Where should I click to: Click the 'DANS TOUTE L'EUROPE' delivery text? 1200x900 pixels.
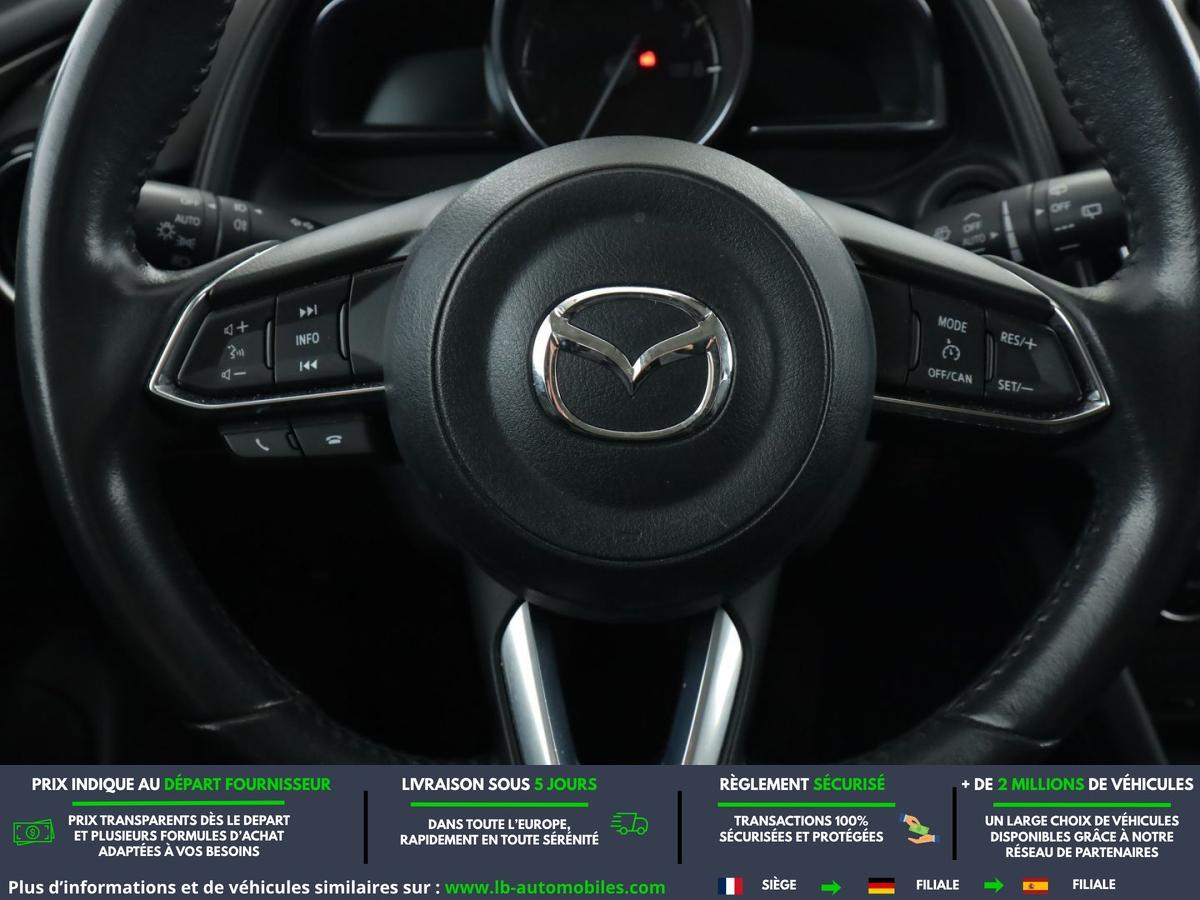click(x=499, y=824)
